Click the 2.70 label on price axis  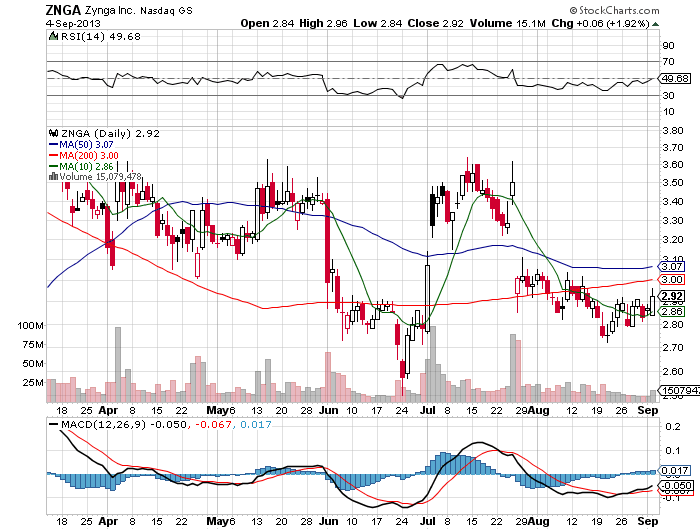[x=673, y=347]
